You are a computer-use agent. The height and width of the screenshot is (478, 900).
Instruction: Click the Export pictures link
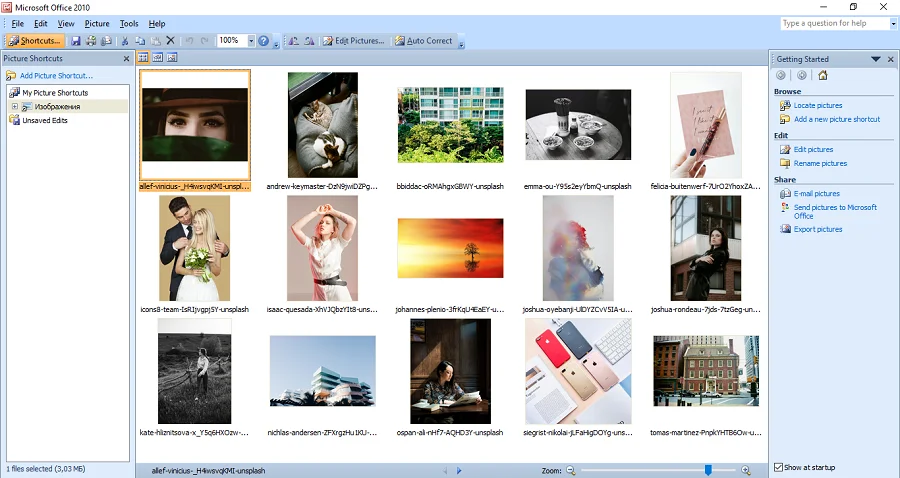818,229
